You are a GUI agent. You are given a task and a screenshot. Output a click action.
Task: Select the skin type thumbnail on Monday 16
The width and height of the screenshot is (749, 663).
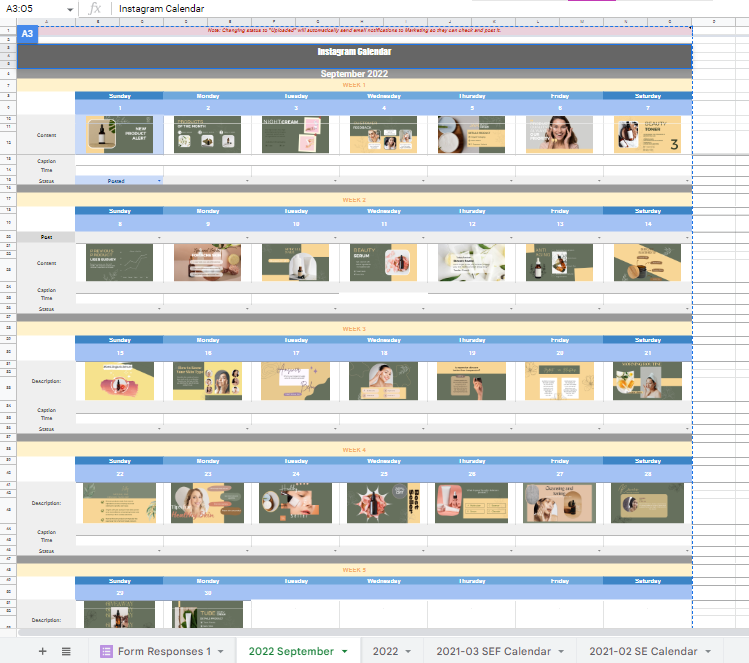[x=207, y=381]
